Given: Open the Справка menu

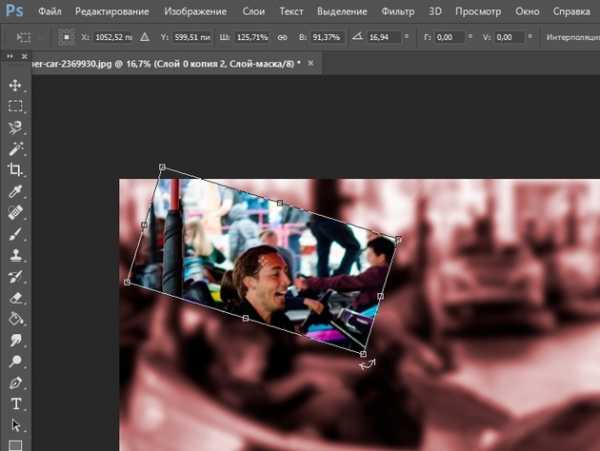Looking at the screenshot, I should click(571, 11).
